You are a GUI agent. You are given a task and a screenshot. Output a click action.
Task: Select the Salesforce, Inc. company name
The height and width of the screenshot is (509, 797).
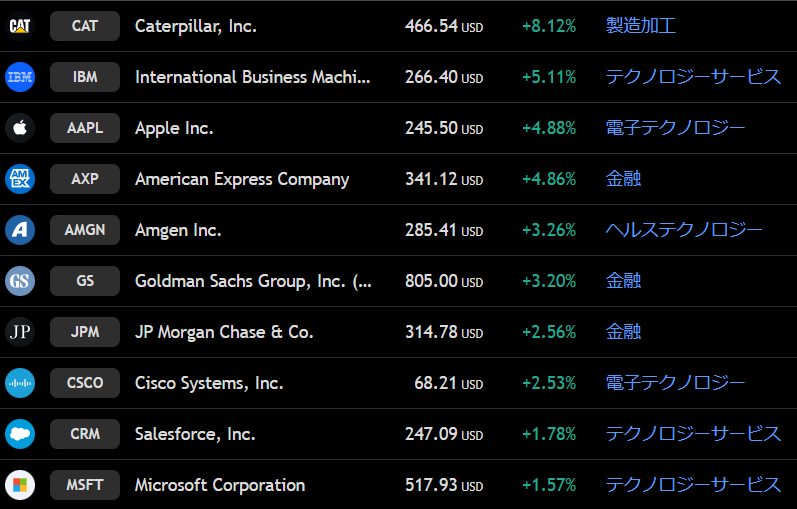coord(195,434)
